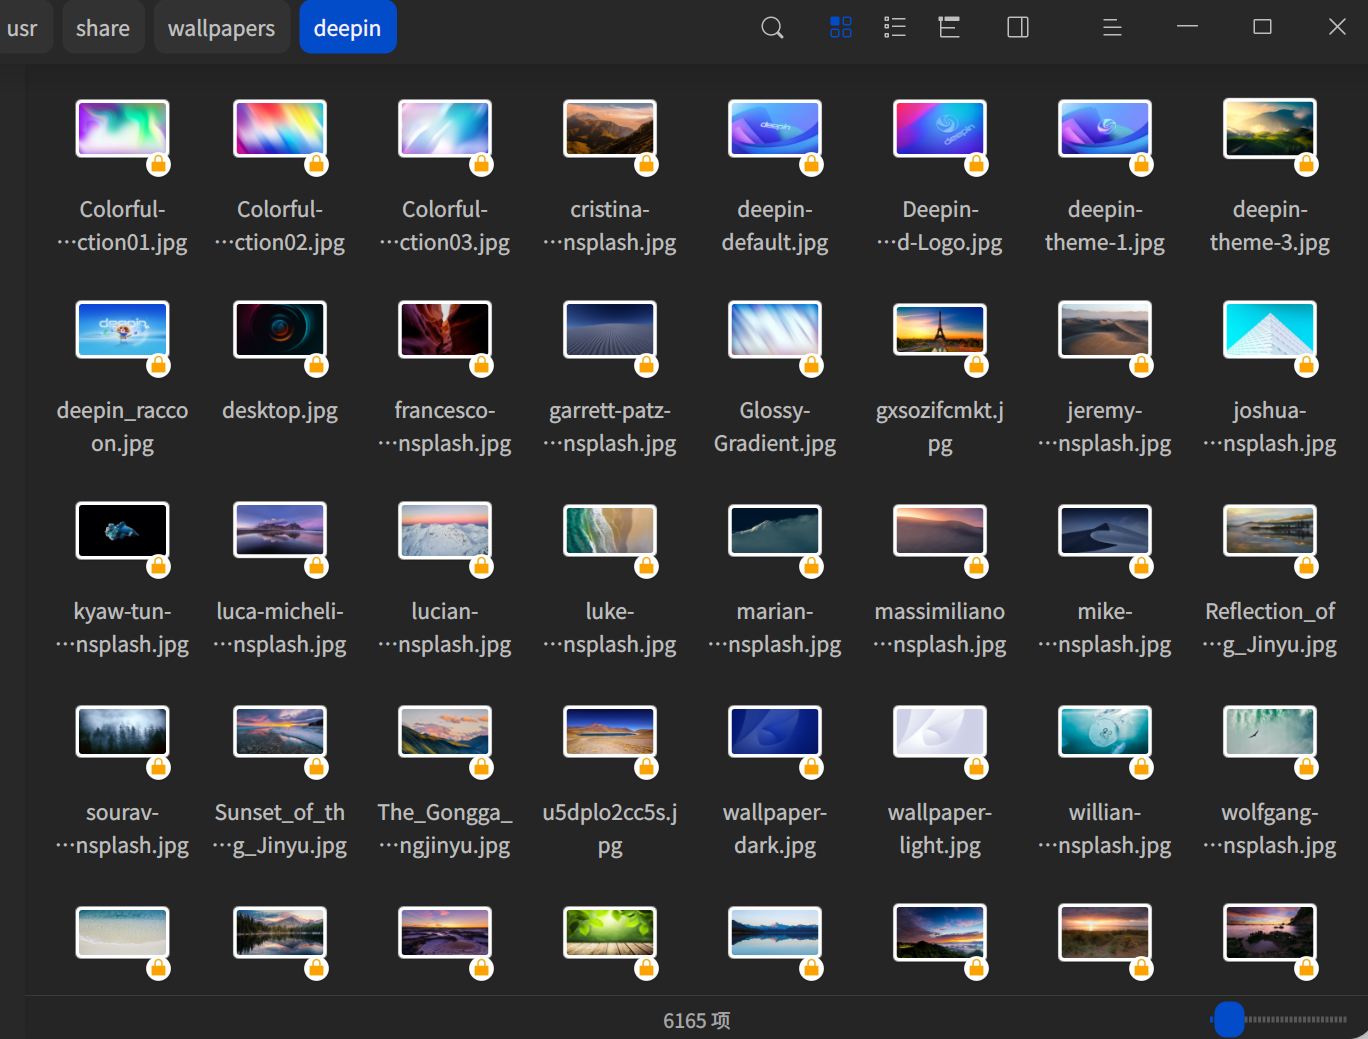Toggle the detail side panel
This screenshot has width=1368, height=1039.
1018,28
